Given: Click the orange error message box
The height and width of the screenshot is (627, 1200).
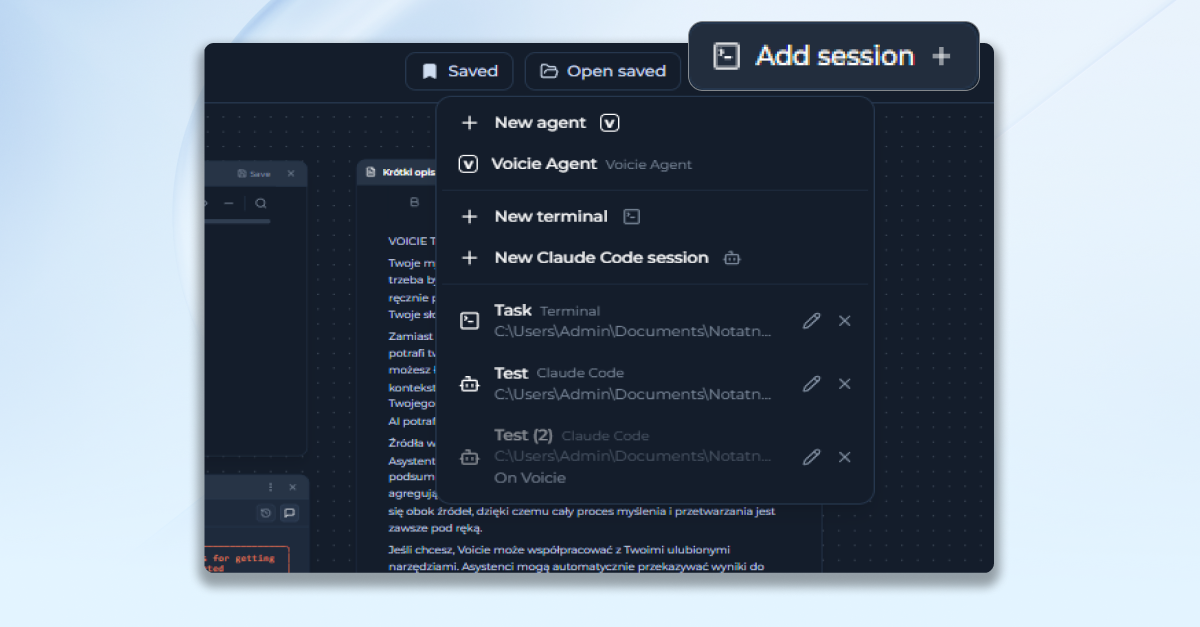Looking at the screenshot, I should [x=246, y=560].
